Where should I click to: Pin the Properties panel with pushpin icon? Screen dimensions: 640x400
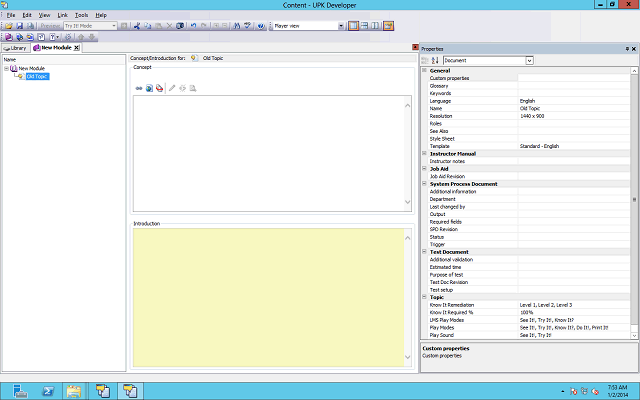pos(625,48)
